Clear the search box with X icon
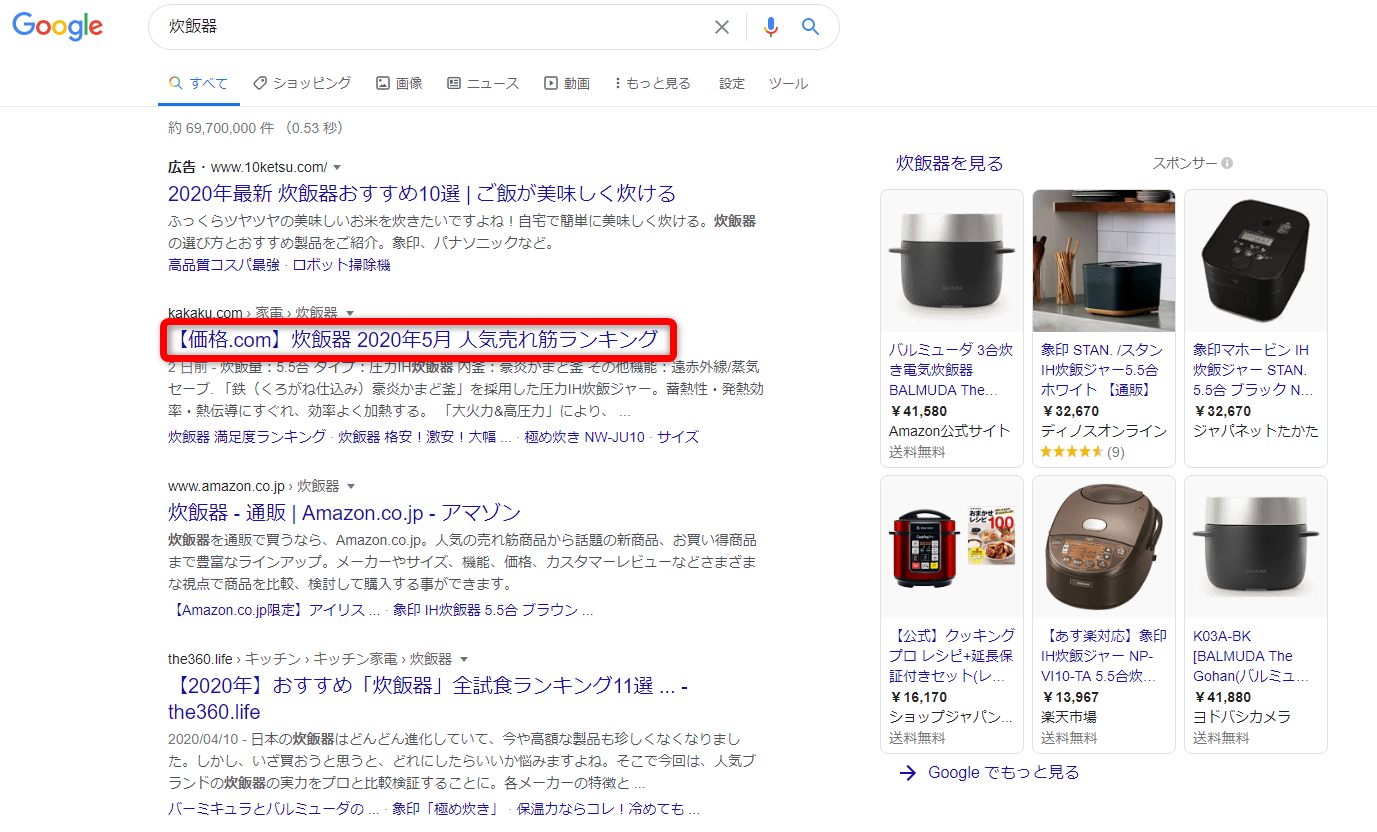 pos(721,27)
